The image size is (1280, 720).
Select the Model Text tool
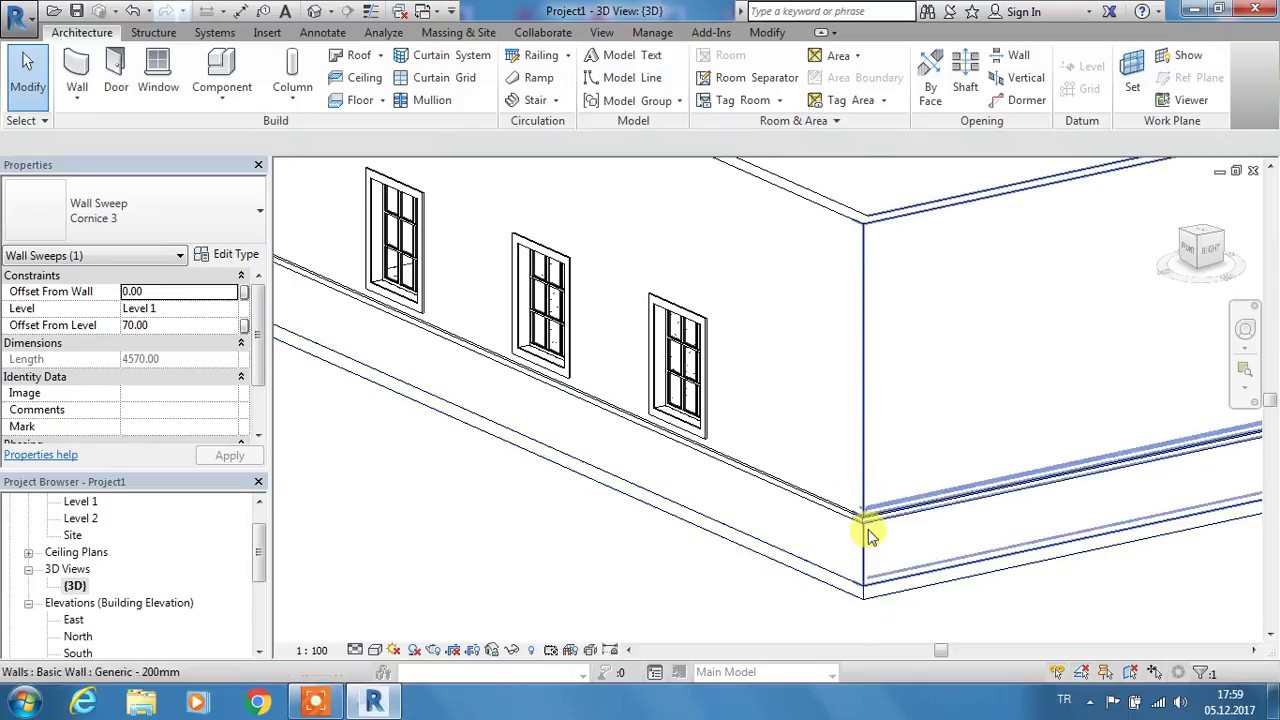click(623, 56)
